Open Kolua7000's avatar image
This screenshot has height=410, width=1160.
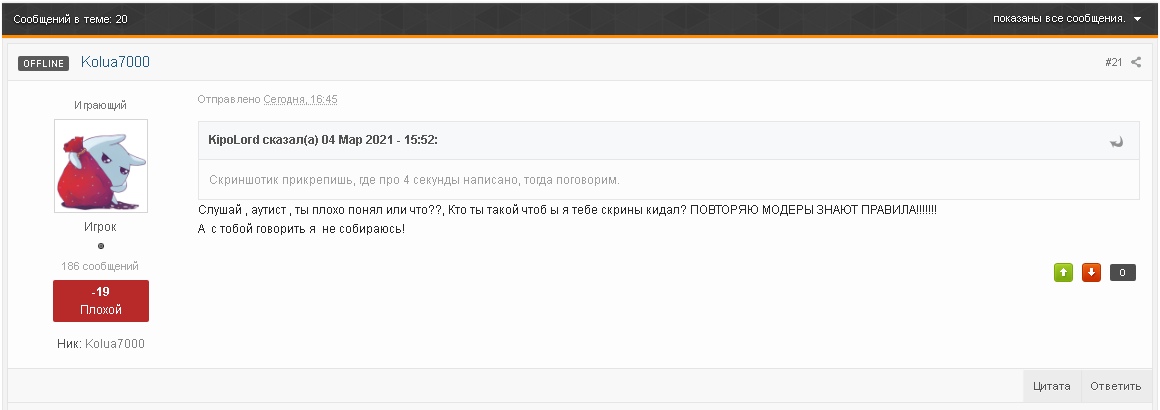[101, 166]
